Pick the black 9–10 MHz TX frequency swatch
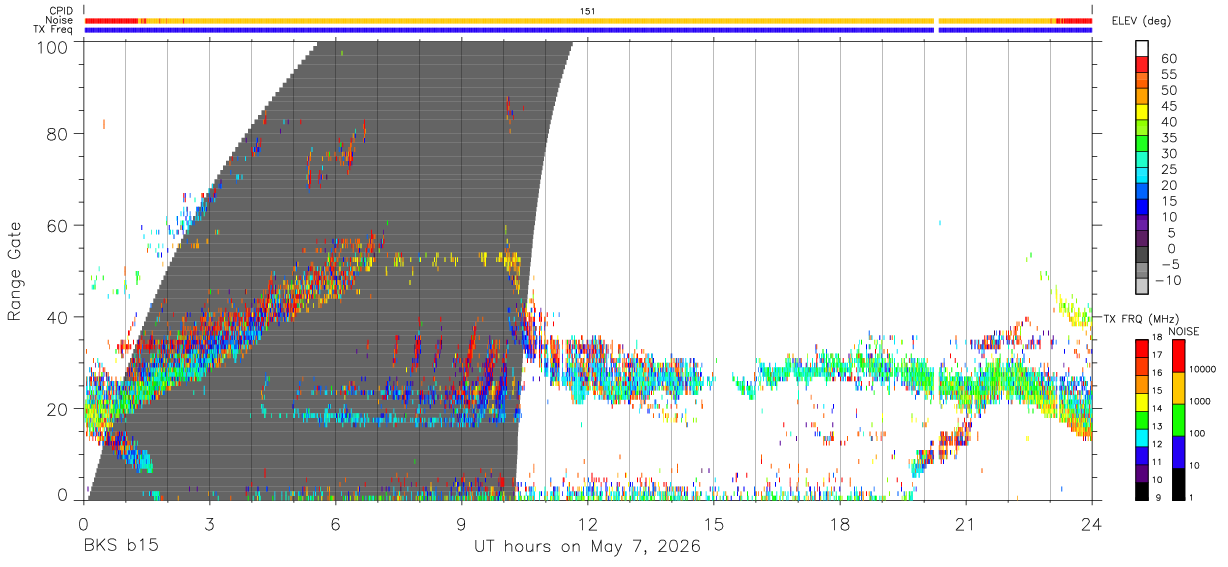The width and height of the screenshot is (1228, 567). (1142, 491)
